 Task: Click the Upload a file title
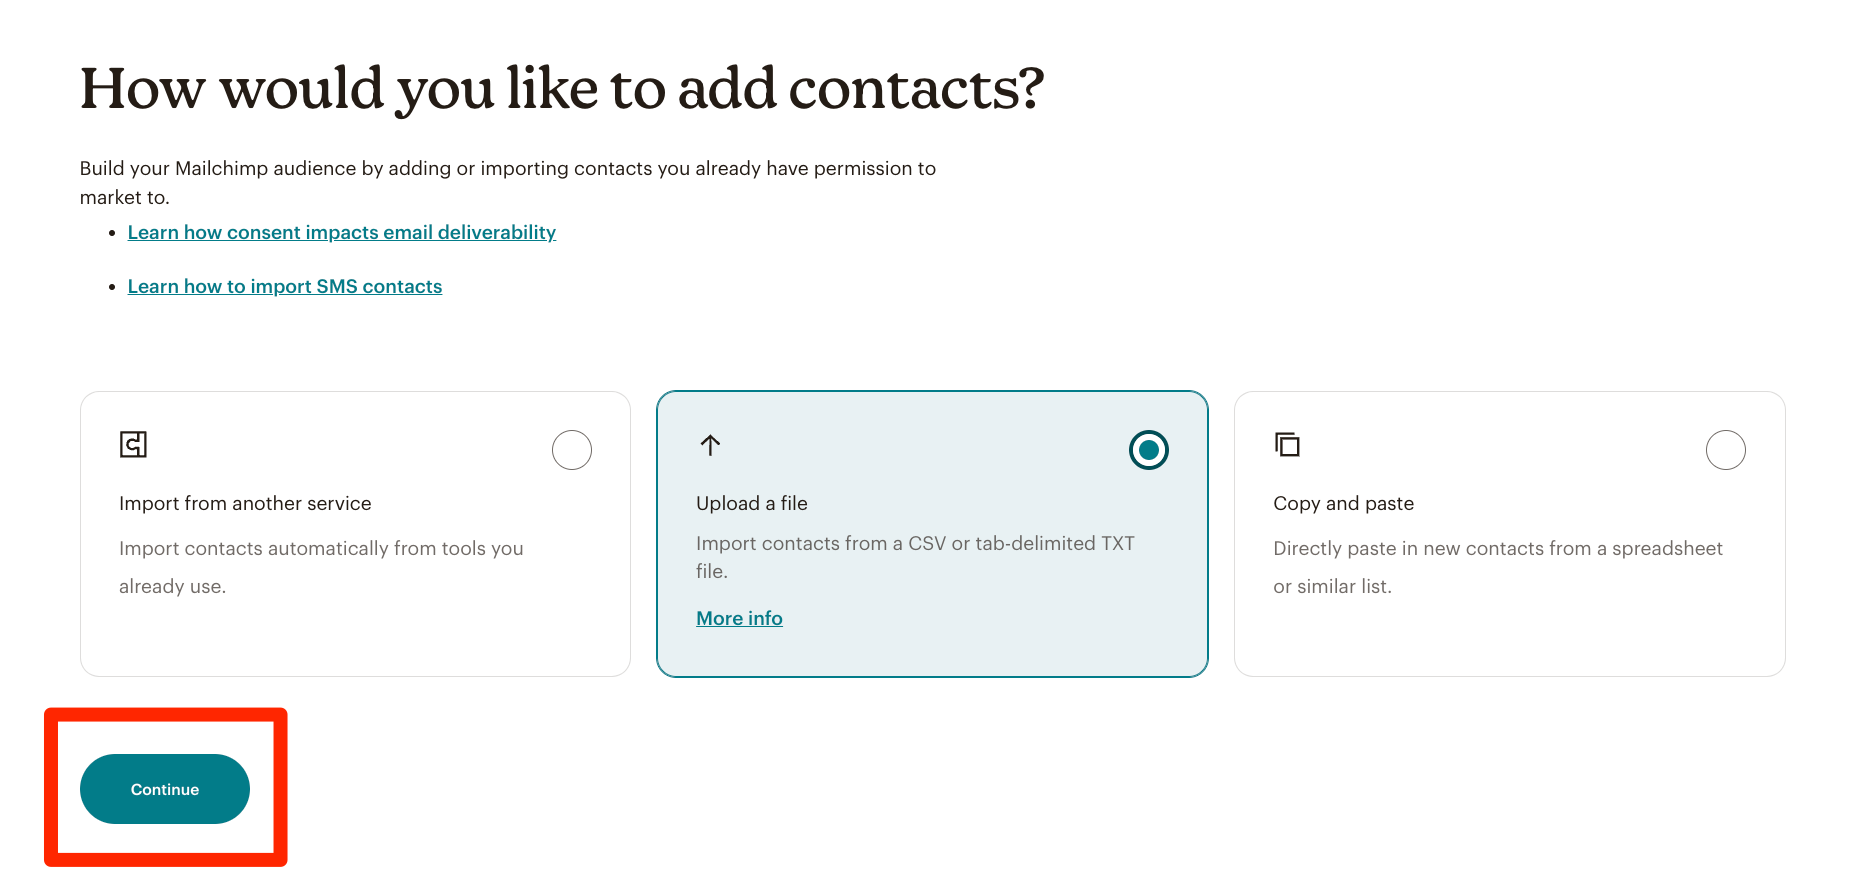coord(752,503)
